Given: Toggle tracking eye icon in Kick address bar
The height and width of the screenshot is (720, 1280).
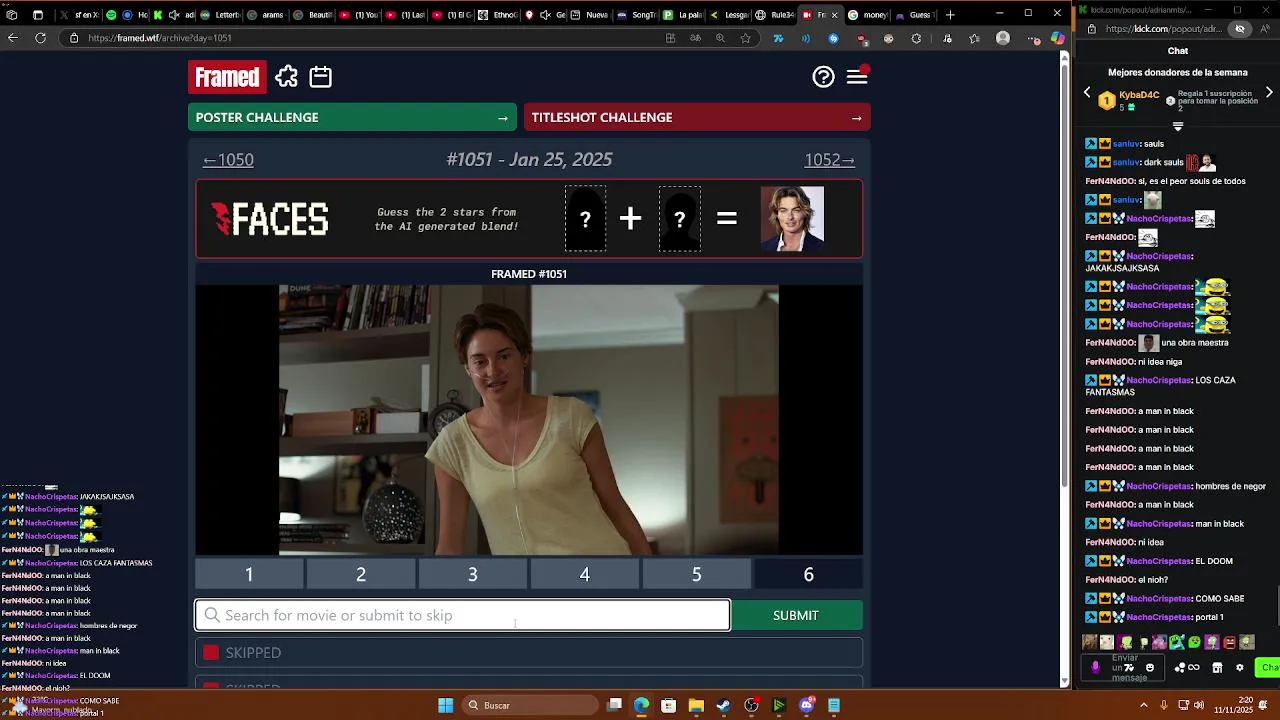Looking at the screenshot, I should coord(1240,29).
